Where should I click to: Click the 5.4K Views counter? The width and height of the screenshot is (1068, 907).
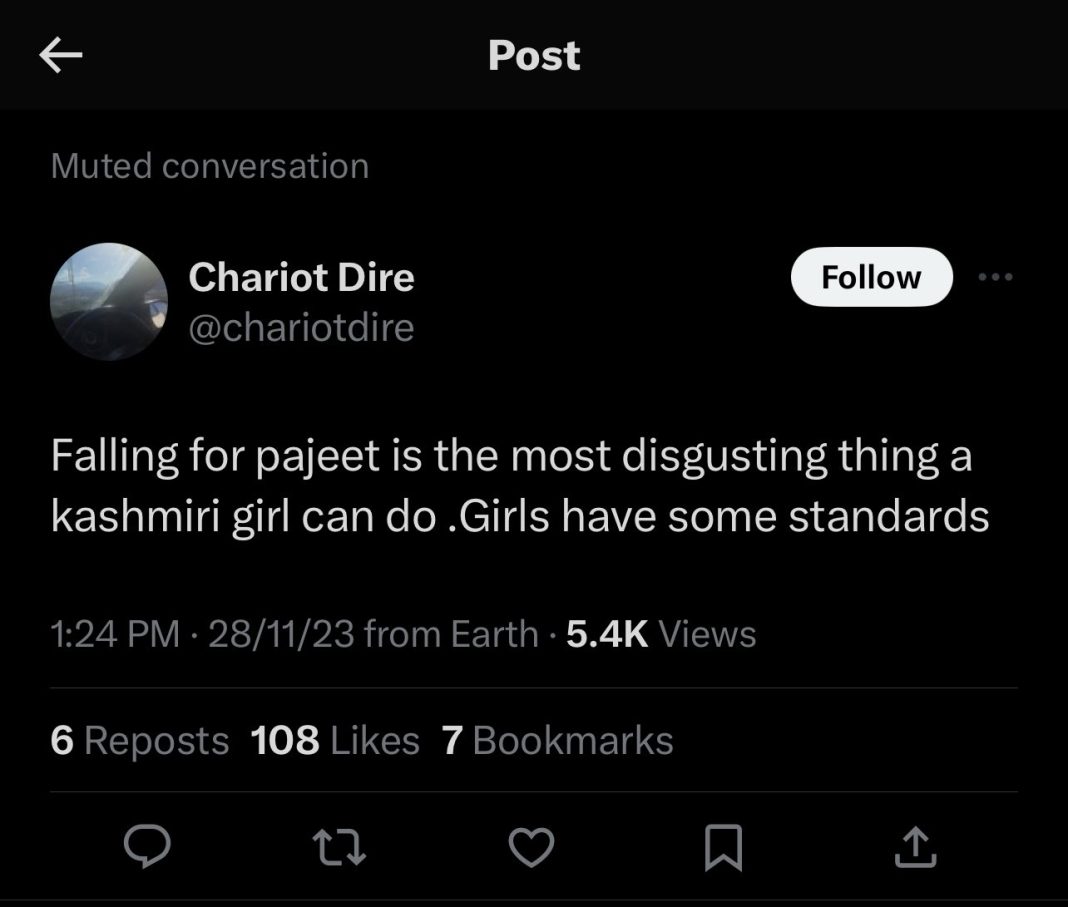(661, 634)
